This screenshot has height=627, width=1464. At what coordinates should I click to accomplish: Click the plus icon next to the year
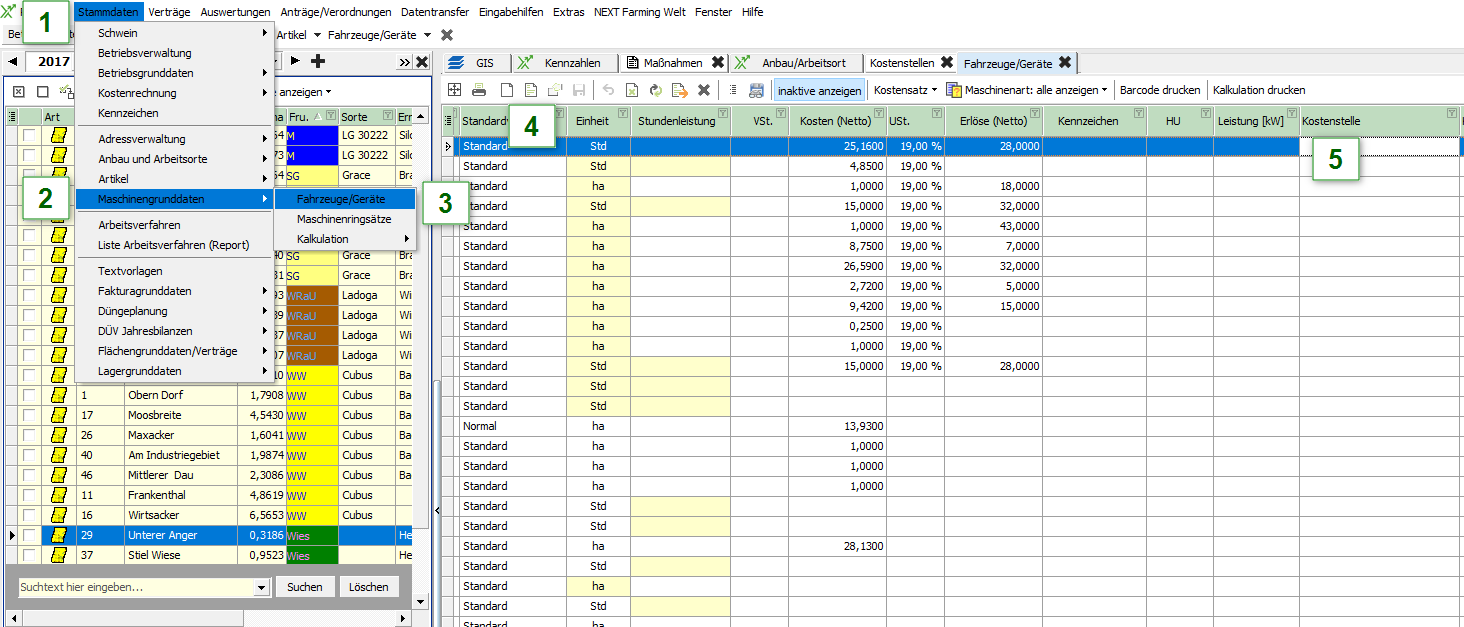click(319, 62)
